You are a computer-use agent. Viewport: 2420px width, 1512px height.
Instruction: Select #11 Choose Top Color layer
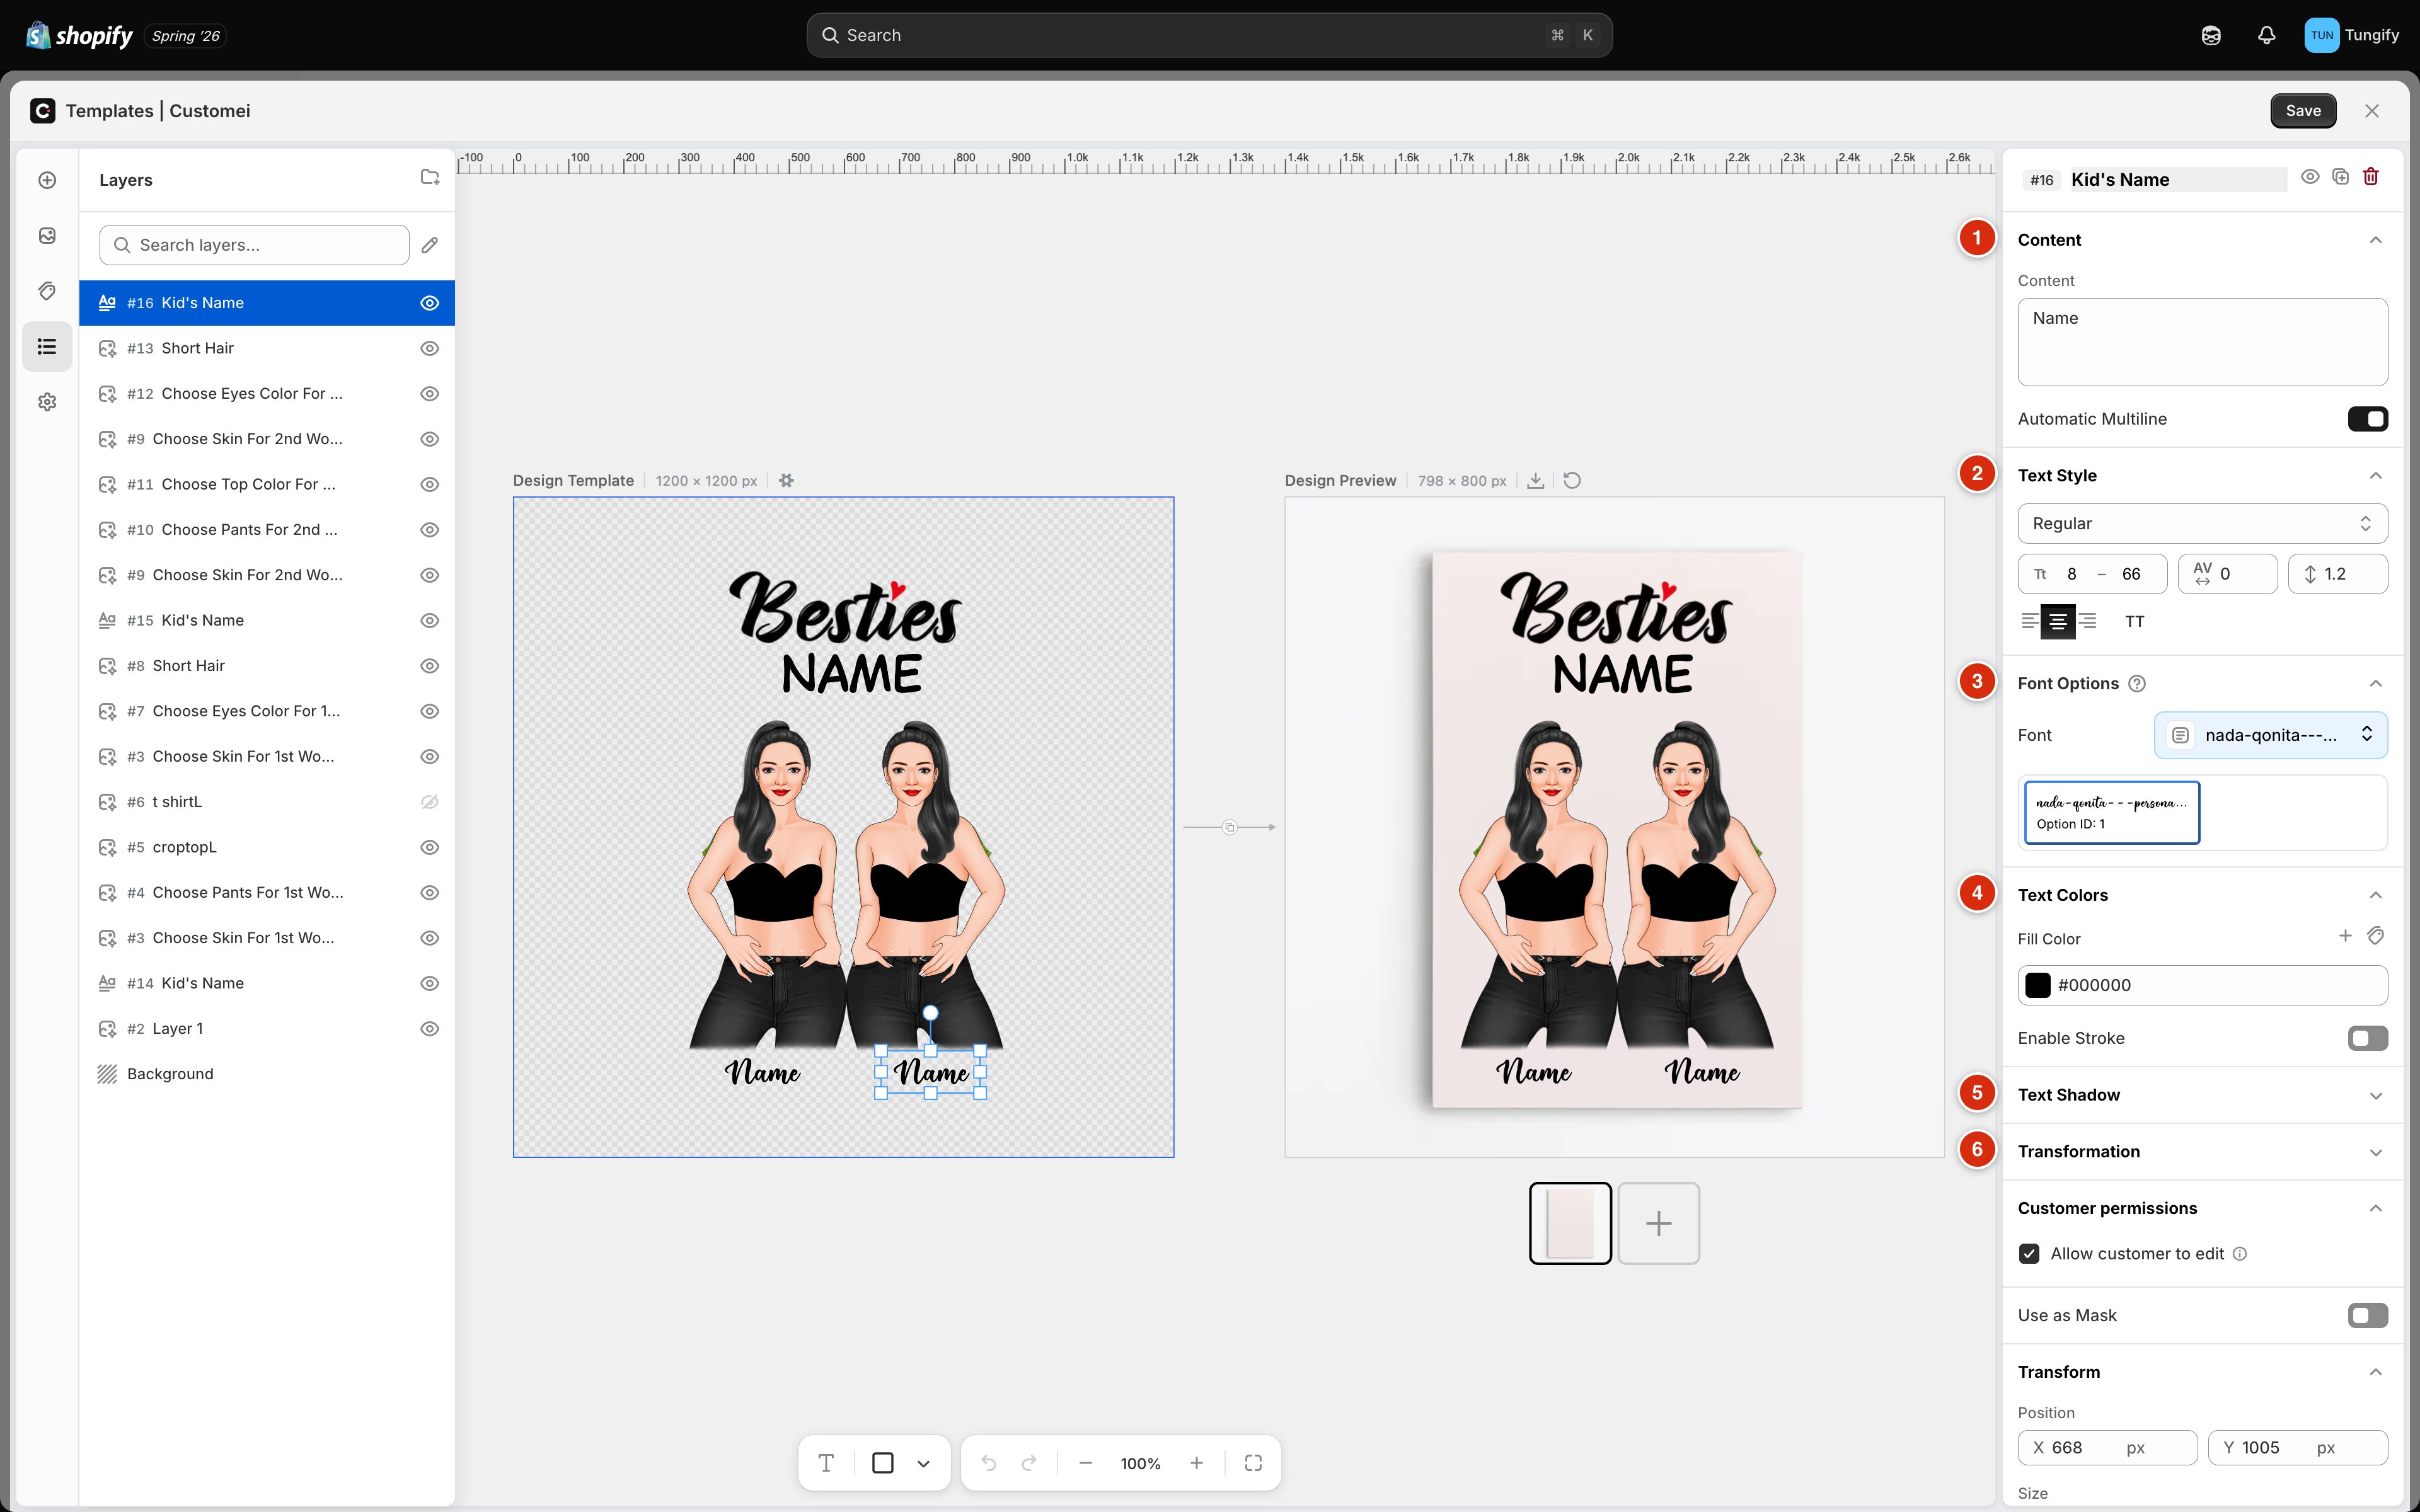(267, 484)
